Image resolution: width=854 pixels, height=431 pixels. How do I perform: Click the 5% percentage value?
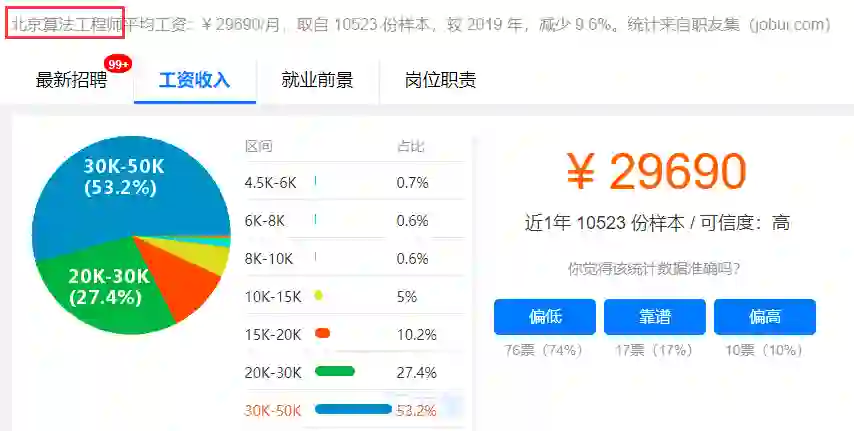tap(407, 297)
